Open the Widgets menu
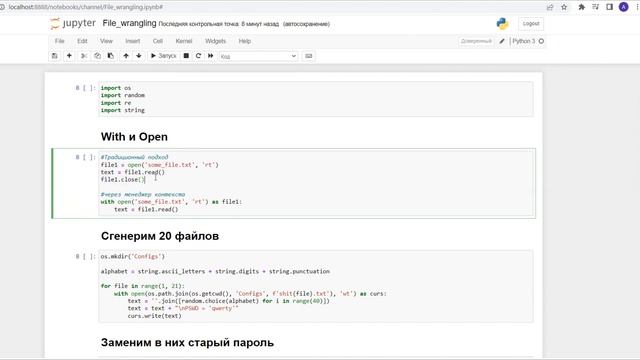This screenshot has width=640, height=360. [x=216, y=41]
